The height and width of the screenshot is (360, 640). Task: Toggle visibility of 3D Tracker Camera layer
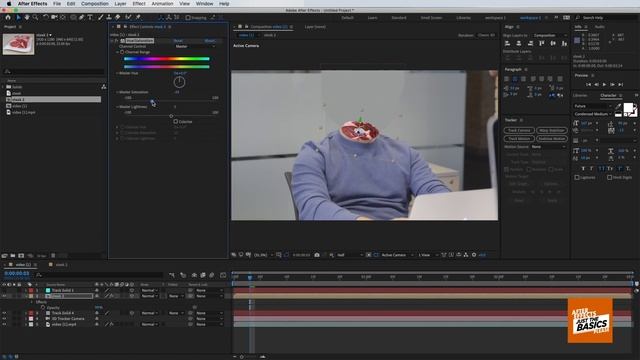(x=4, y=319)
